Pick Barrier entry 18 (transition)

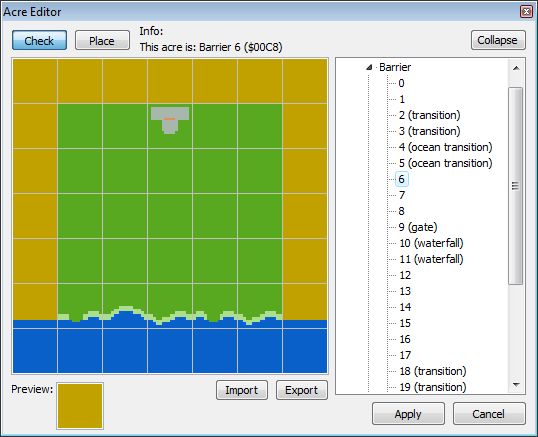432,371
